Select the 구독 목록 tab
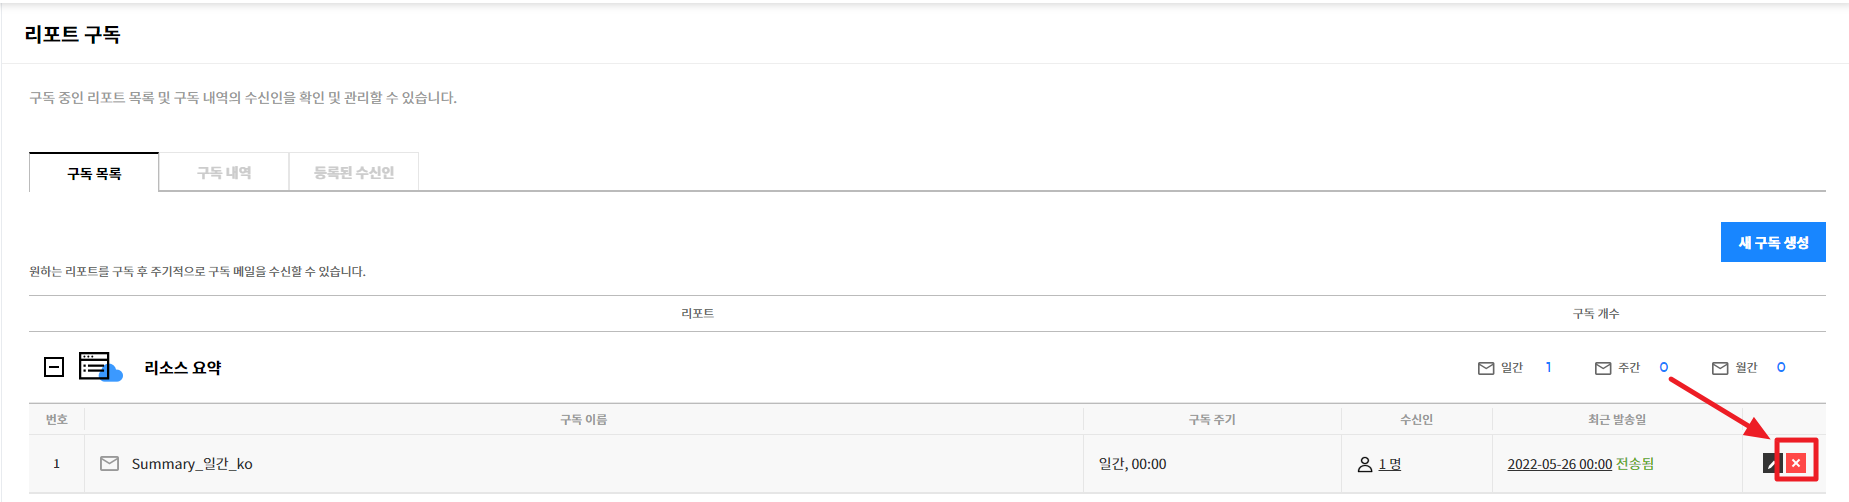 tap(94, 173)
